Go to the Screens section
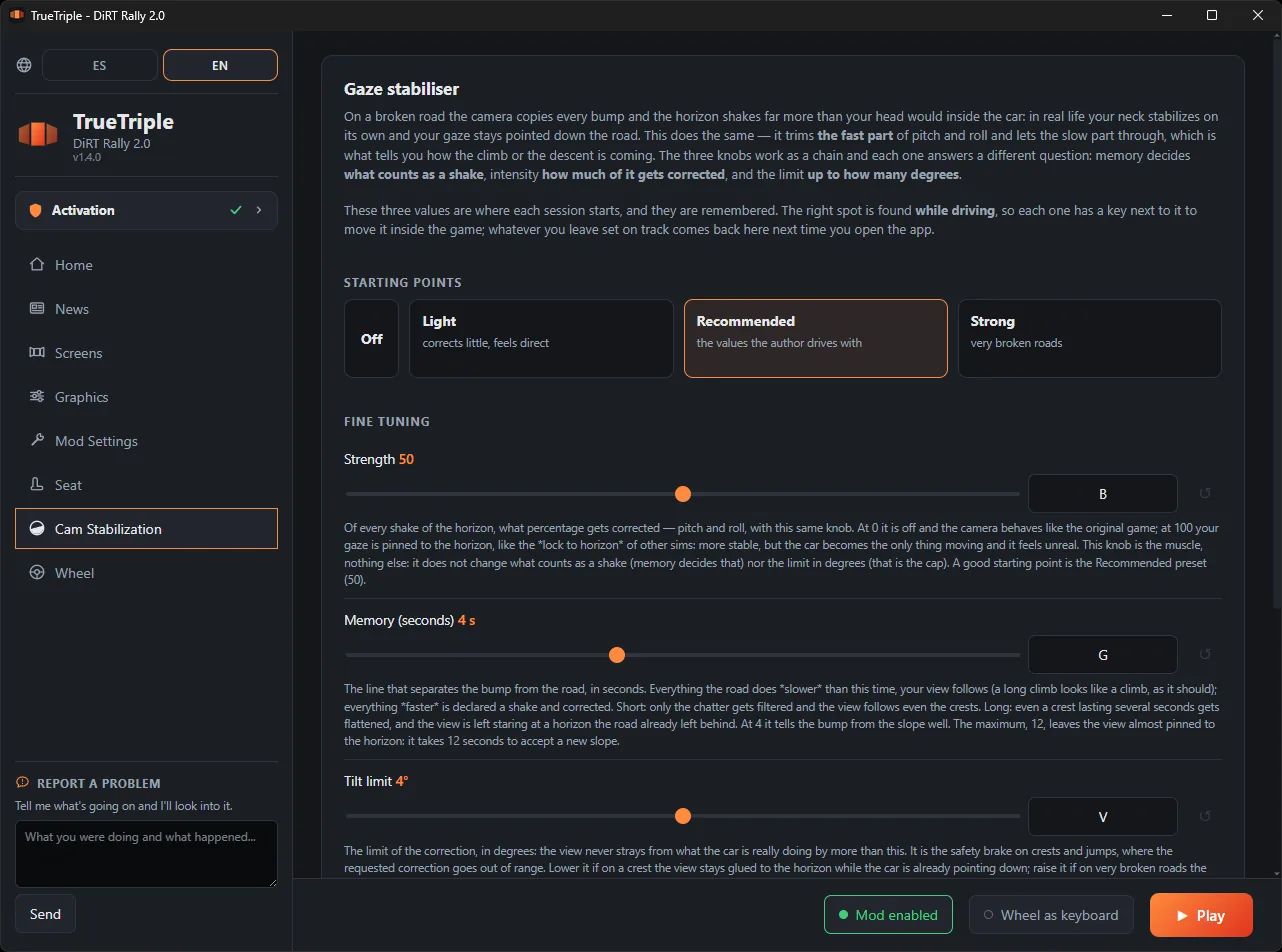 coord(146,353)
